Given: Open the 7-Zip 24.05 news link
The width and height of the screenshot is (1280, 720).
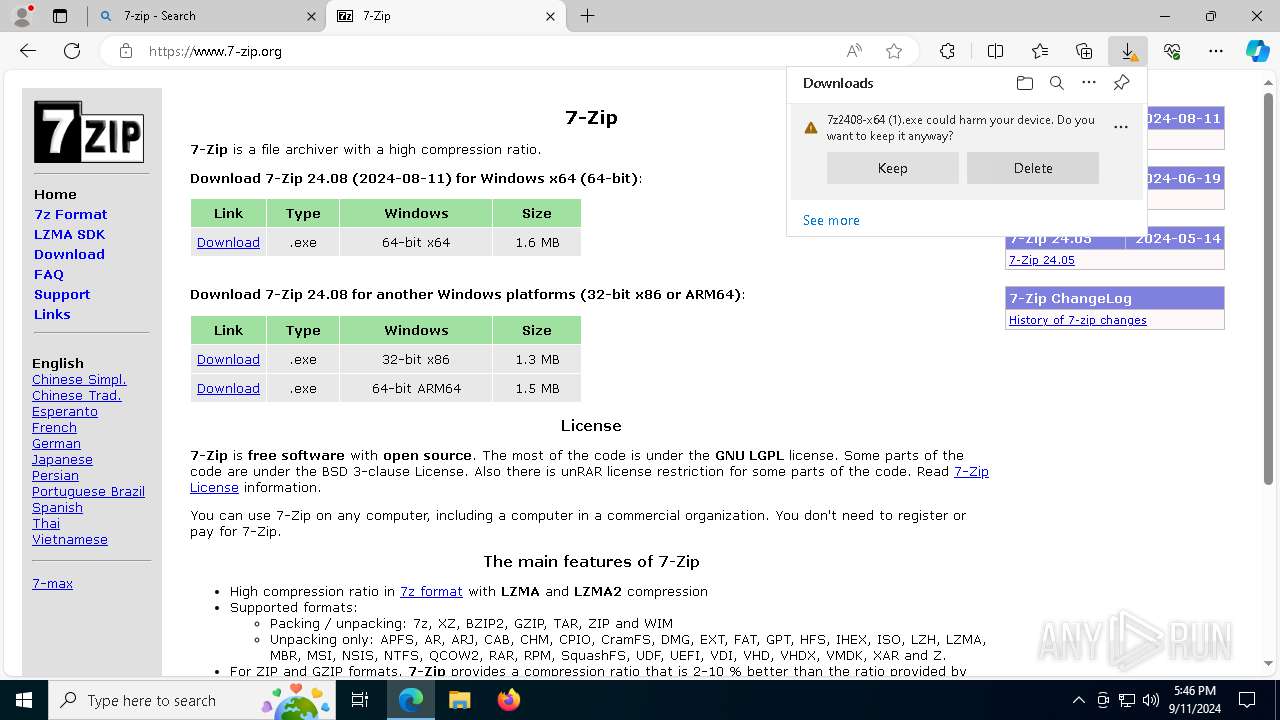Looking at the screenshot, I should pos(1041,260).
